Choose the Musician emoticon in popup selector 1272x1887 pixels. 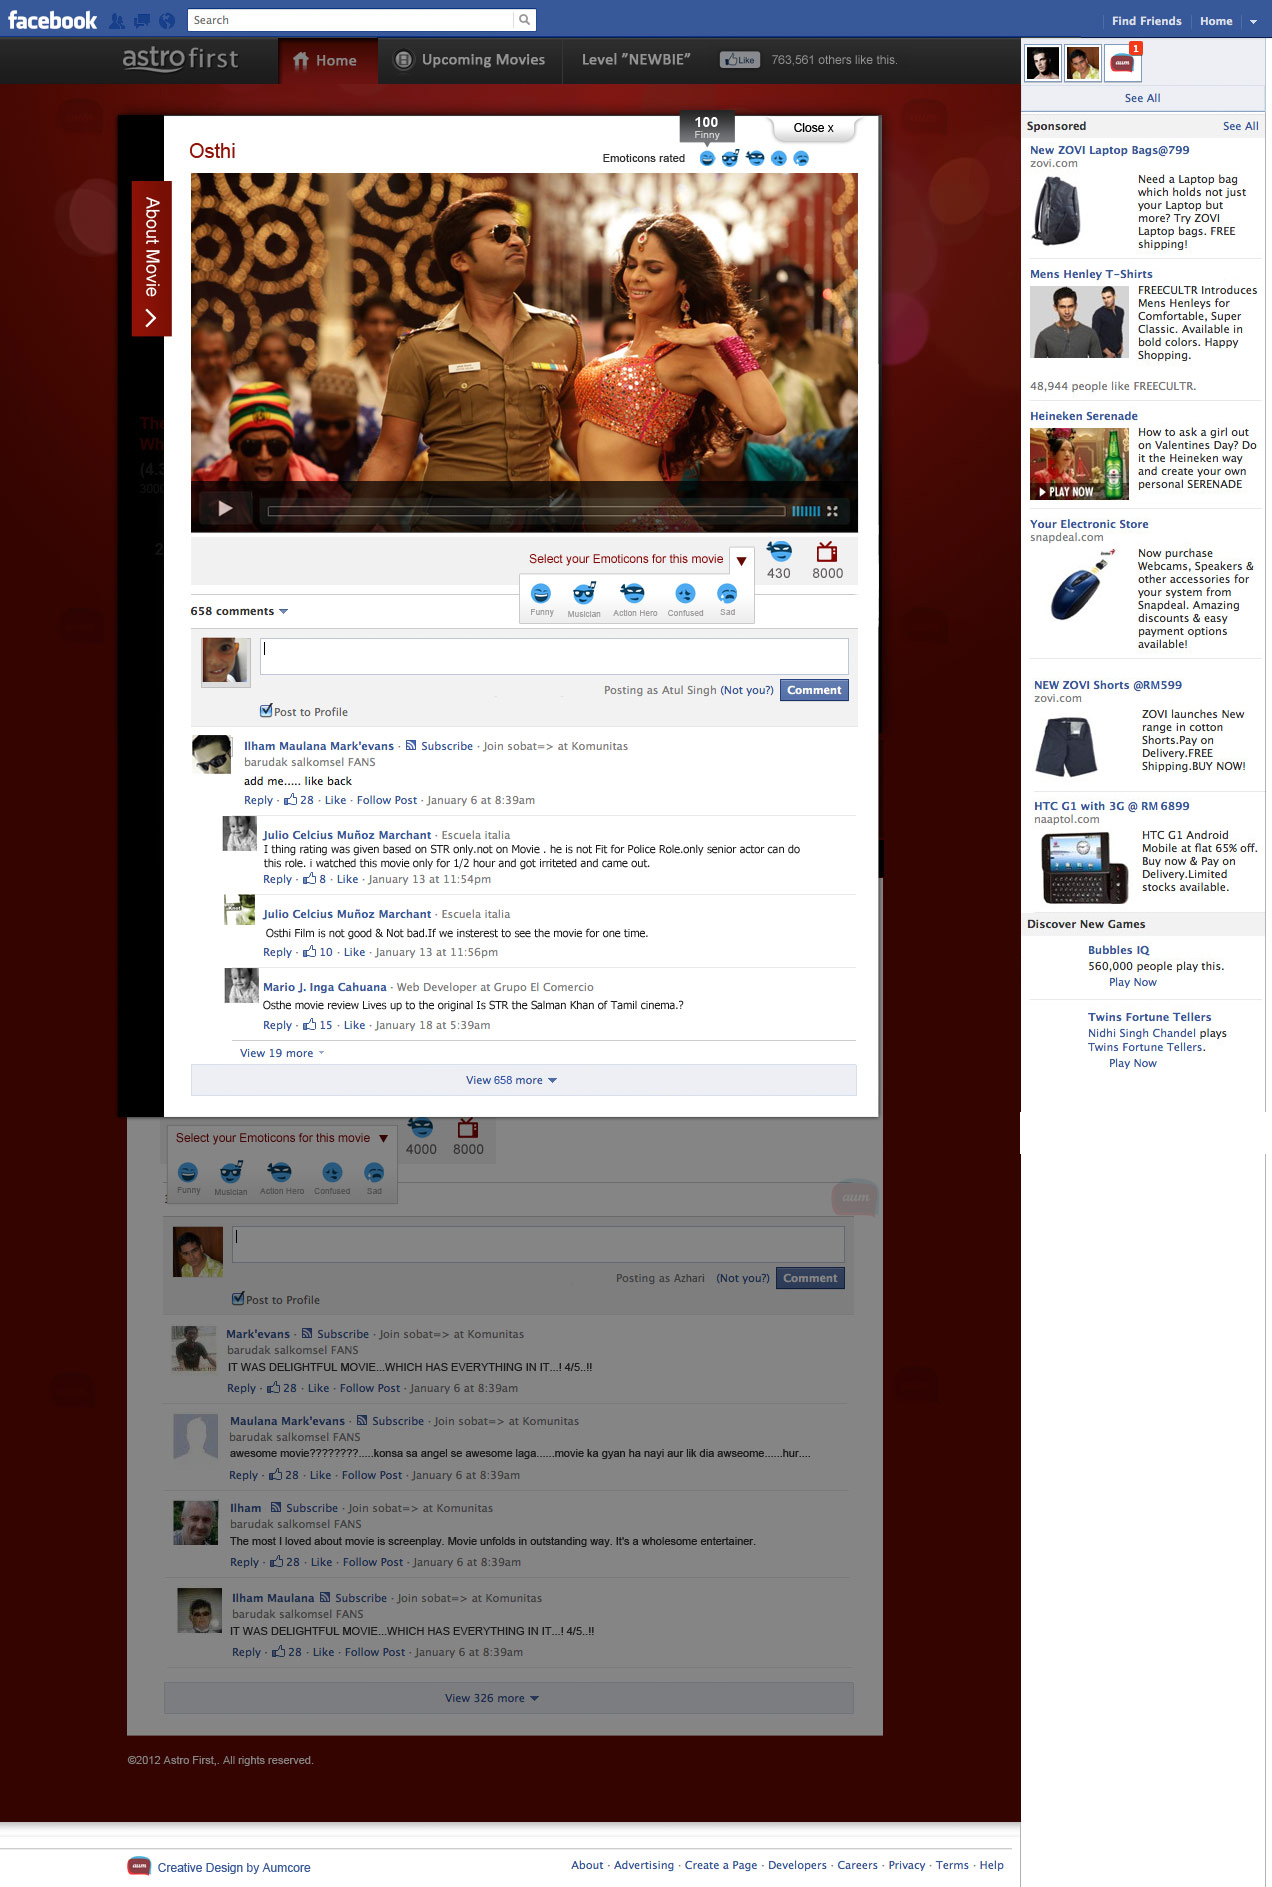tap(583, 593)
